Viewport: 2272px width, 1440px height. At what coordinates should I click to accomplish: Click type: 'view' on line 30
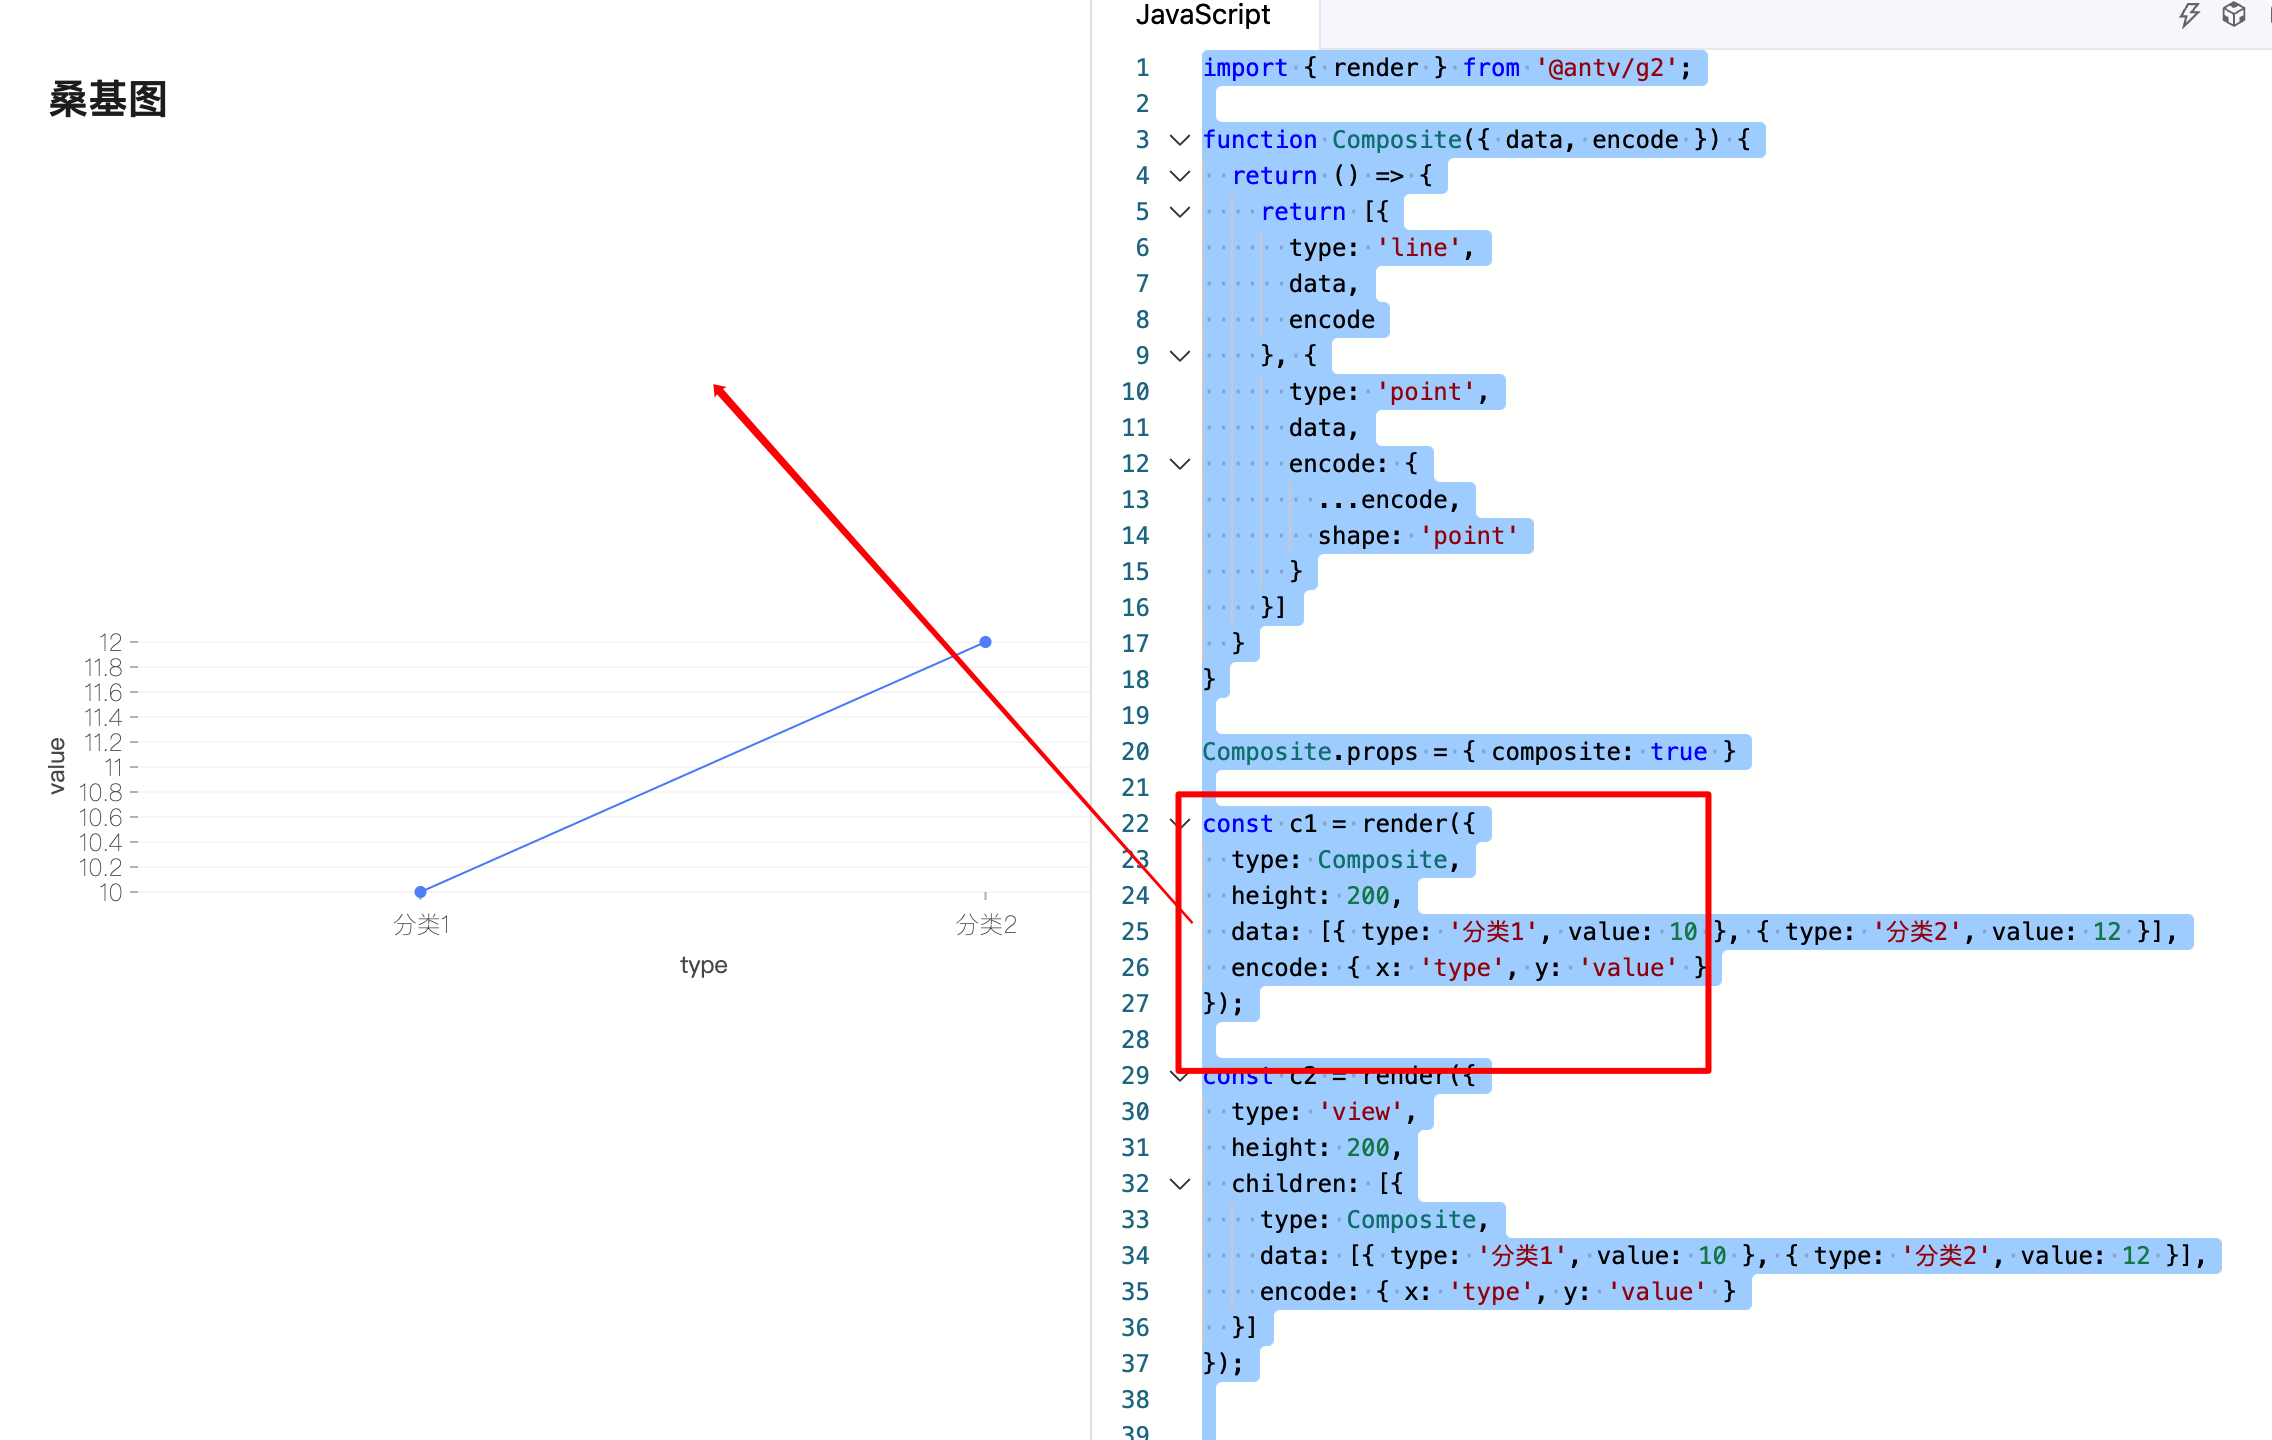pyautogui.click(x=1324, y=1112)
